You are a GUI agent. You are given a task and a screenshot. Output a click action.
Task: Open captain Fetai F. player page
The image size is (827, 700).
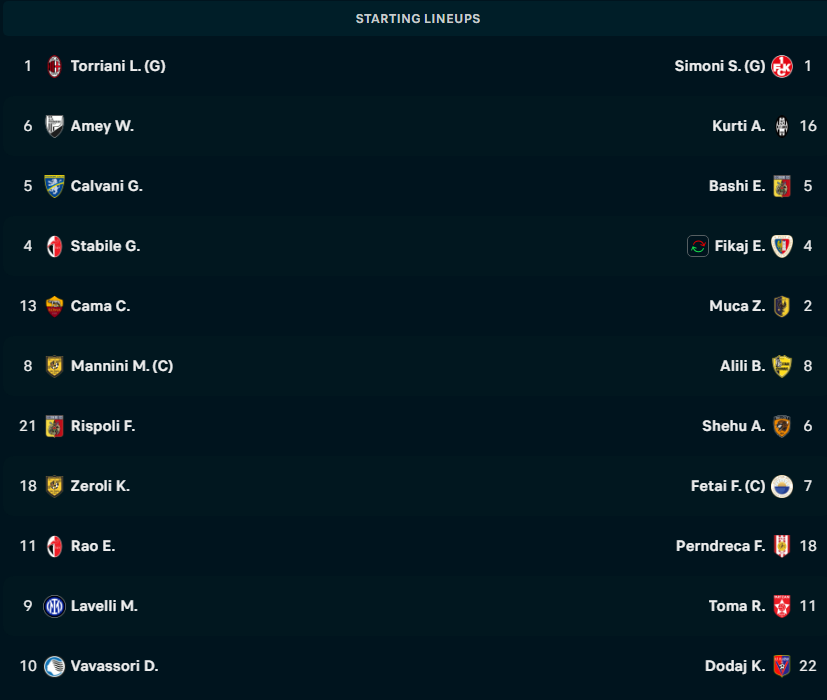728,486
